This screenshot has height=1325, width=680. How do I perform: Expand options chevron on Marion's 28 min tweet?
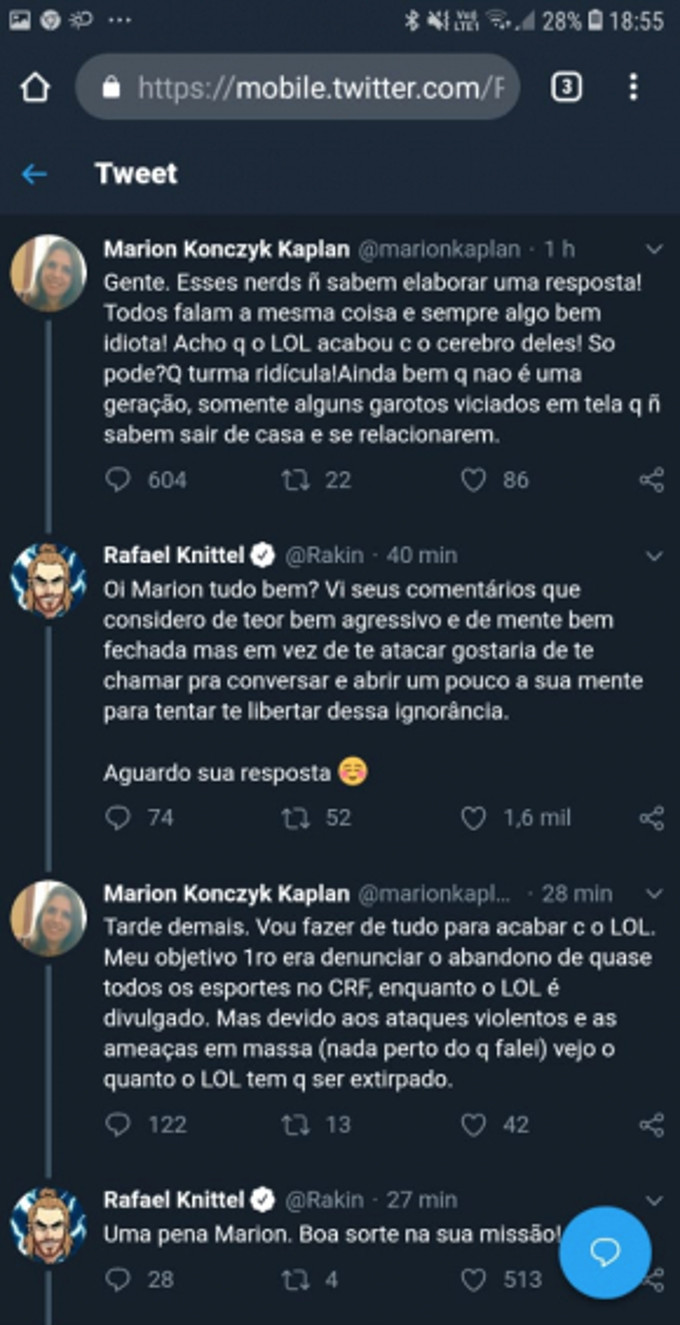[x=654, y=893]
